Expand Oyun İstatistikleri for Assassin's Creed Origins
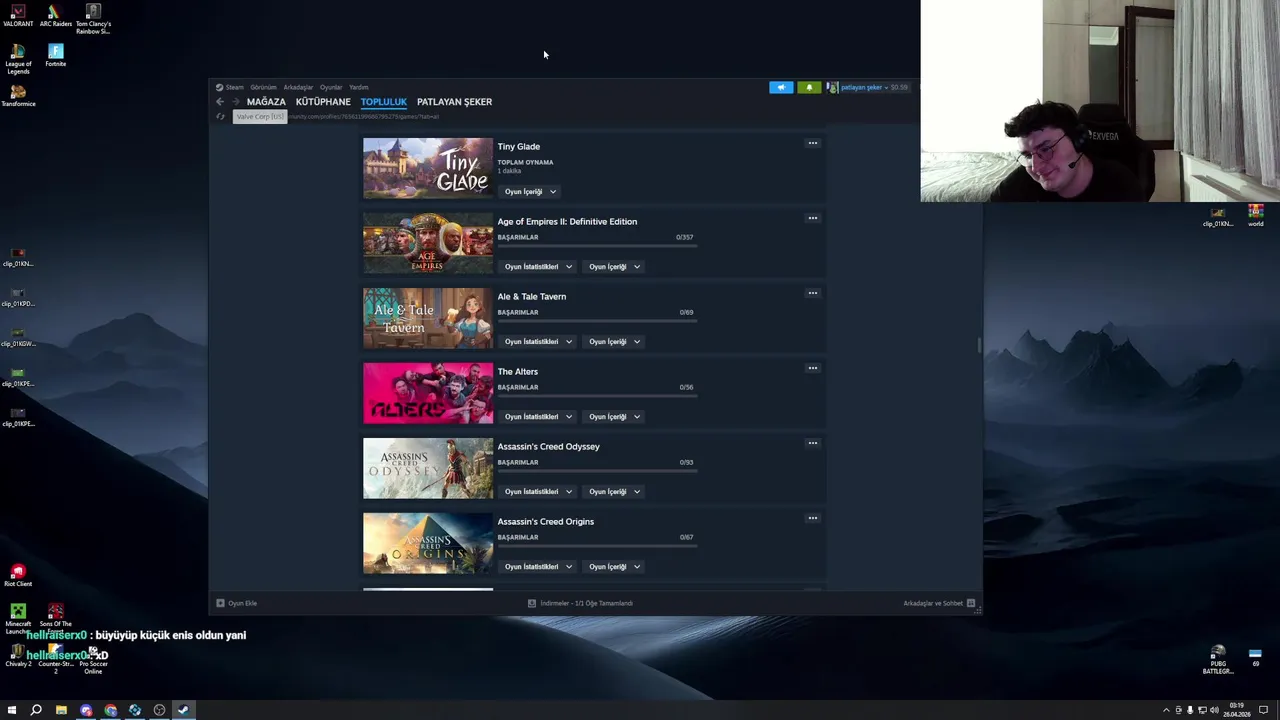Screen dimensions: 1280x720 pyautogui.click(x=538, y=566)
